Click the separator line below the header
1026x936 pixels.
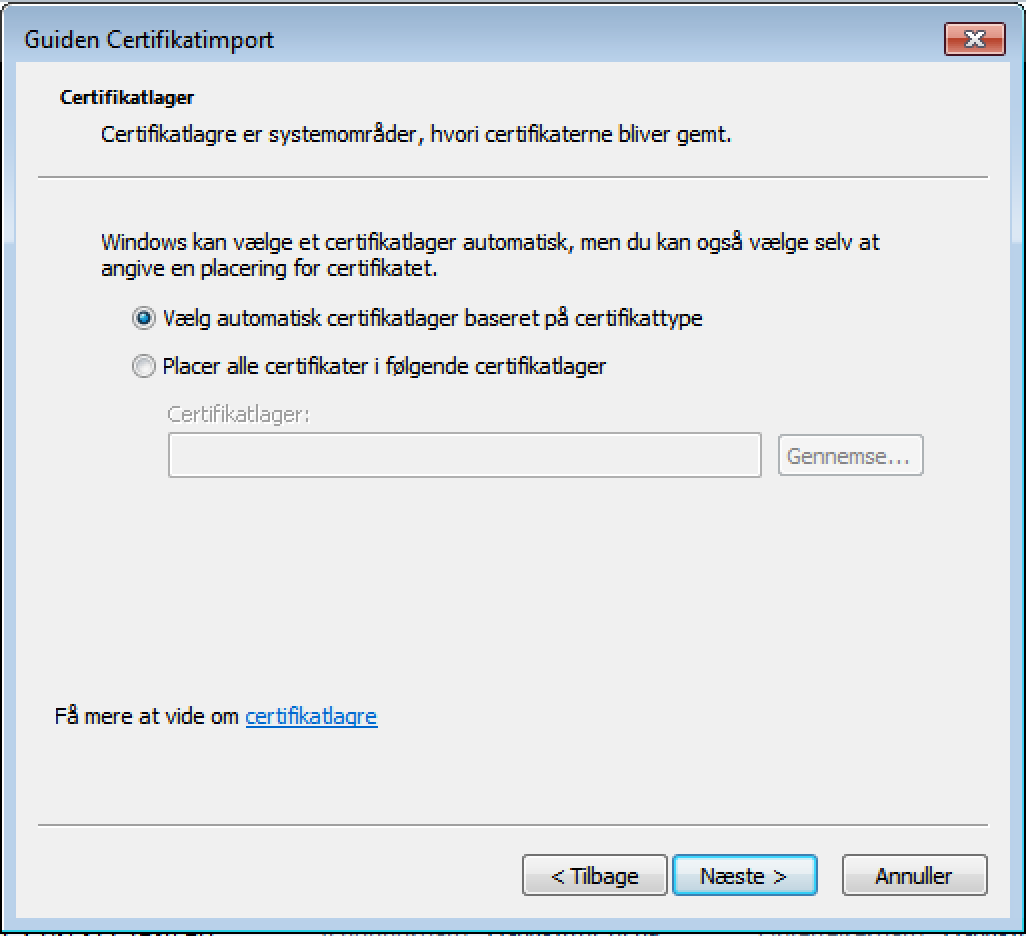pos(512,178)
